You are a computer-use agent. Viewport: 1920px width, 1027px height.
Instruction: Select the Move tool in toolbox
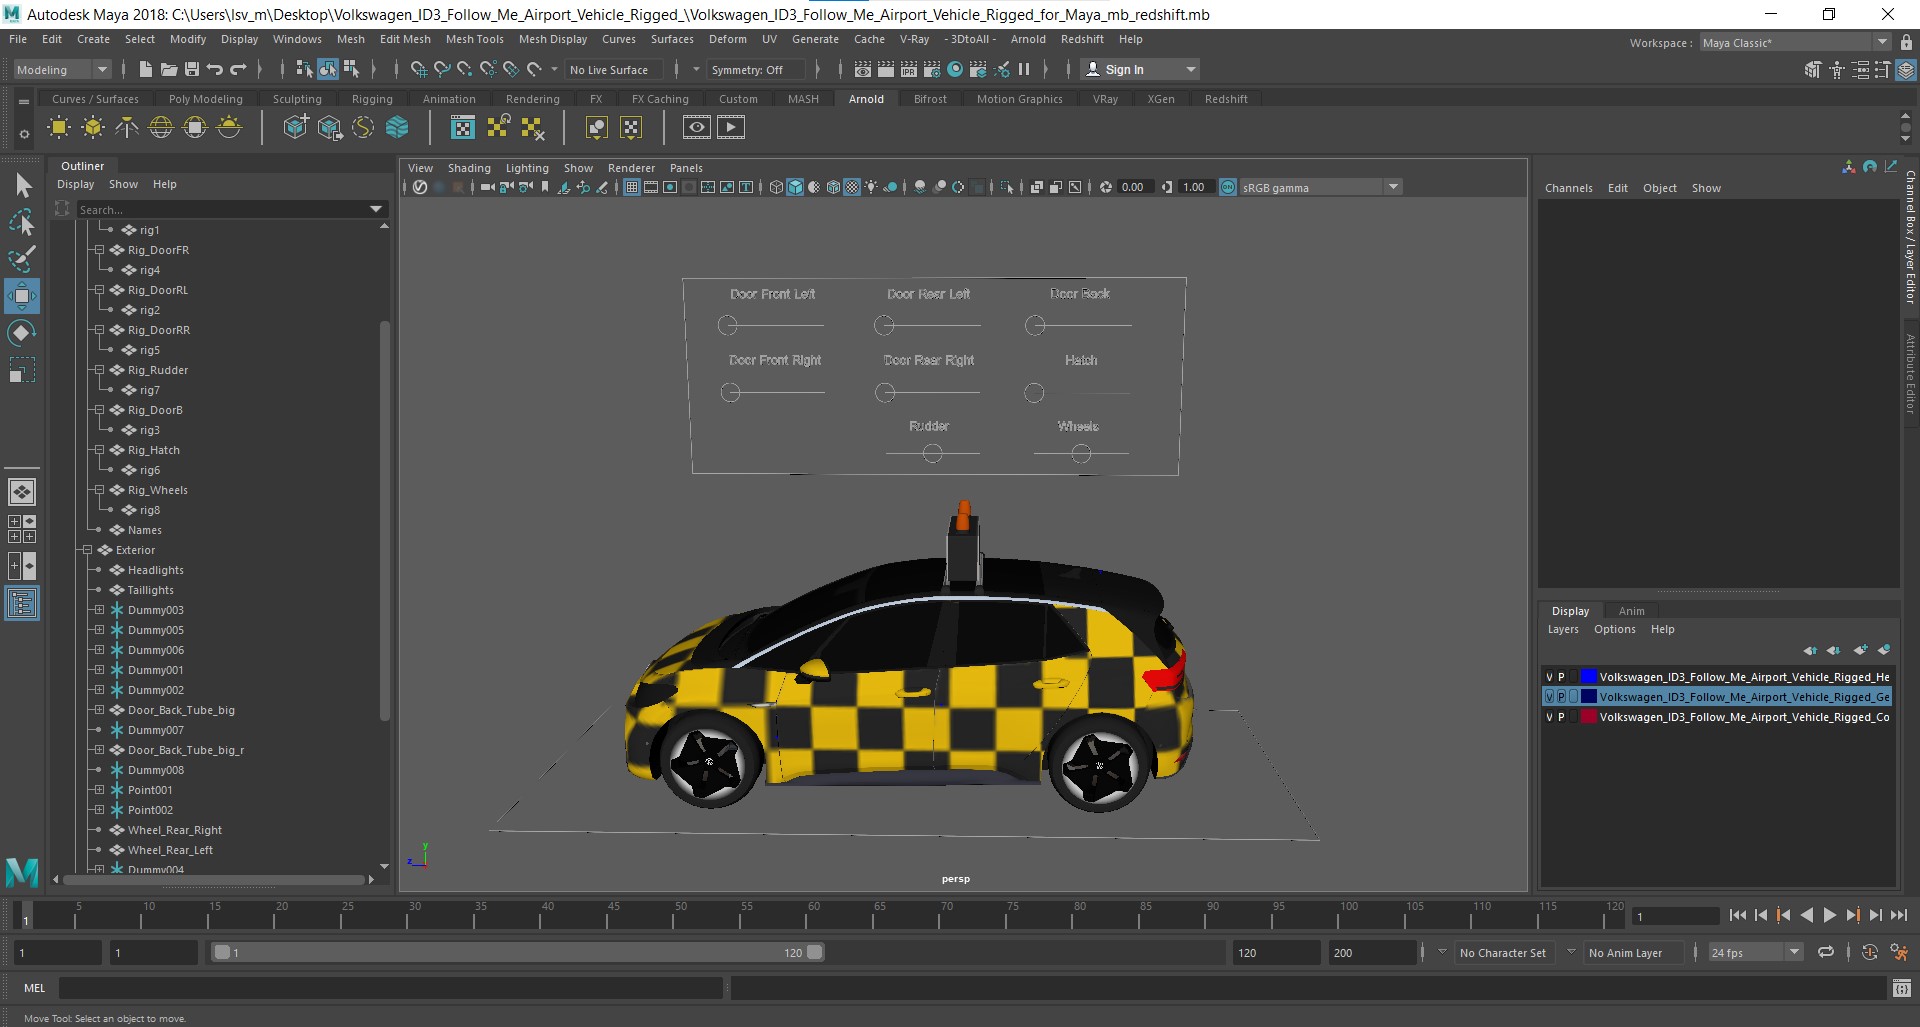[x=22, y=297]
